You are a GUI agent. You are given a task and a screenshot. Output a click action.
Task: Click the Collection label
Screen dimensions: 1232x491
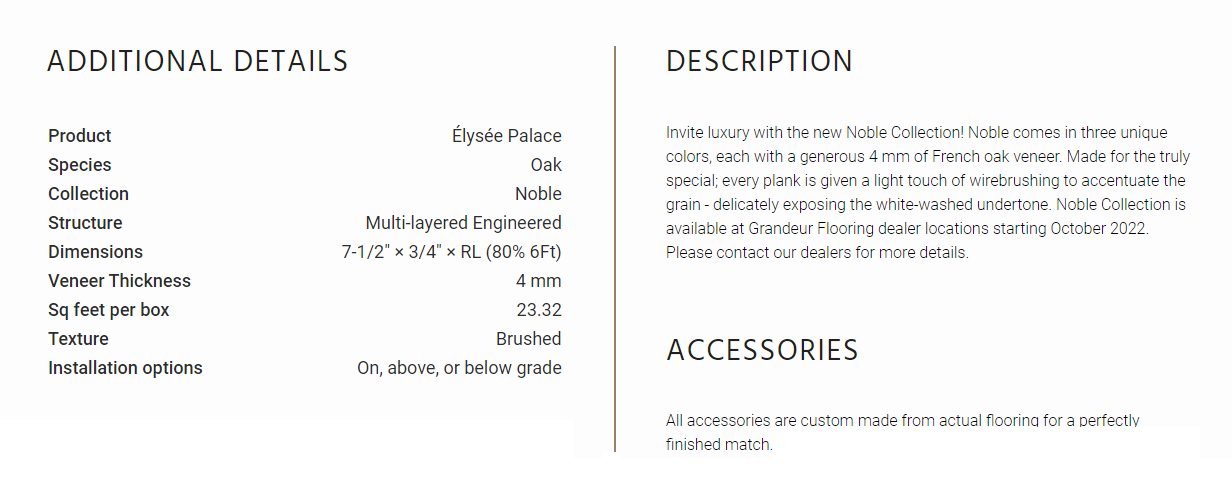(88, 194)
